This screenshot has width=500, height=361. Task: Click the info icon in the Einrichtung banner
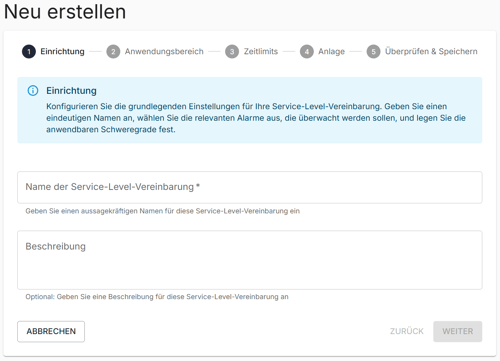[x=33, y=91]
